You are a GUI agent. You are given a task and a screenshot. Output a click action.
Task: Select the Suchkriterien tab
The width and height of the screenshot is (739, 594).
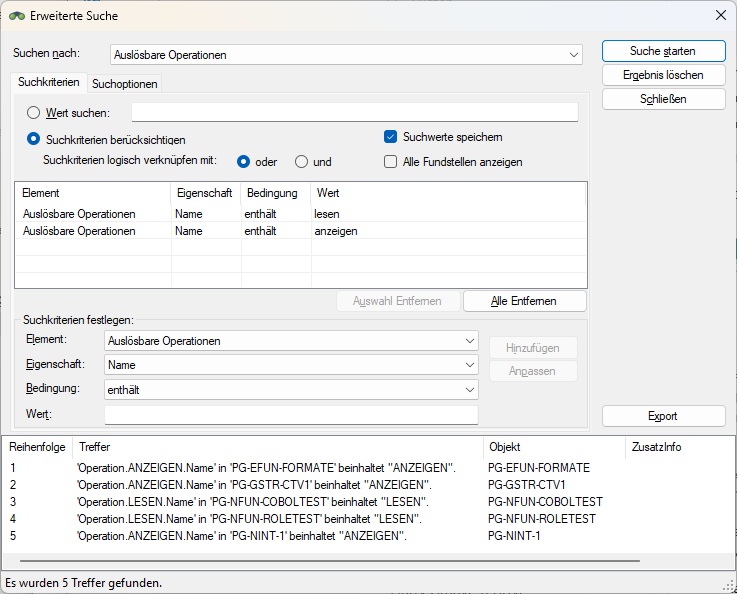(x=49, y=82)
